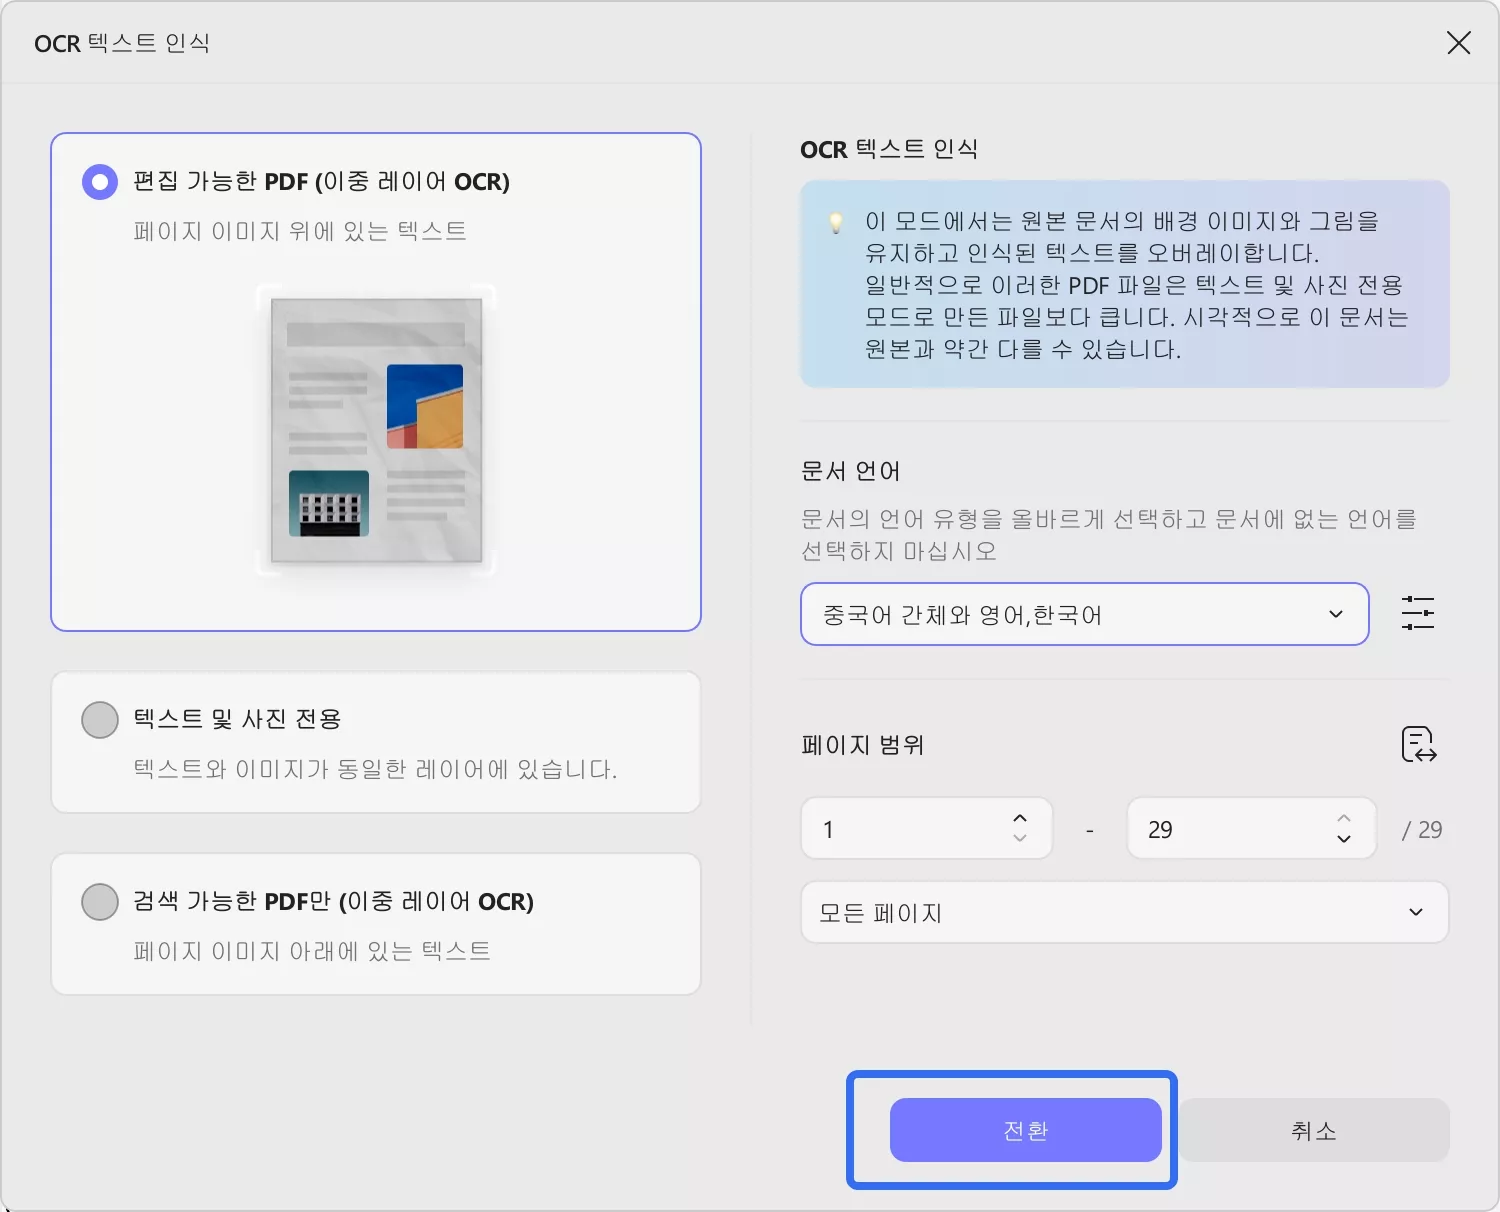Open the 모든 페이지 dropdown
The width and height of the screenshot is (1500, 1212).
1124,911
